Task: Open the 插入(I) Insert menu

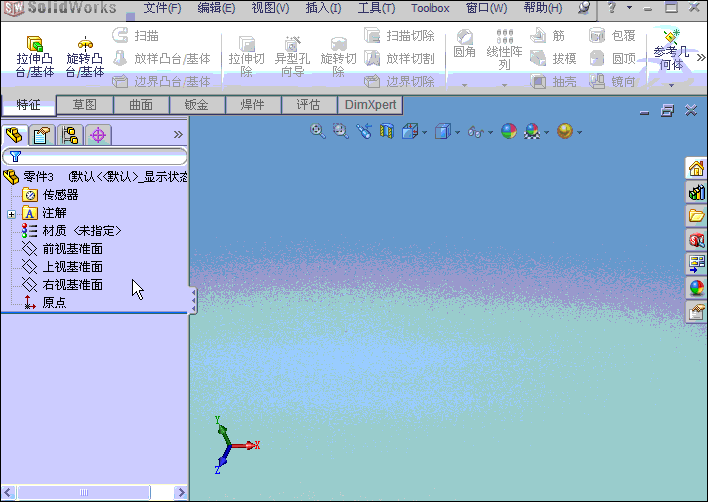Action: [x=322, y=8]
